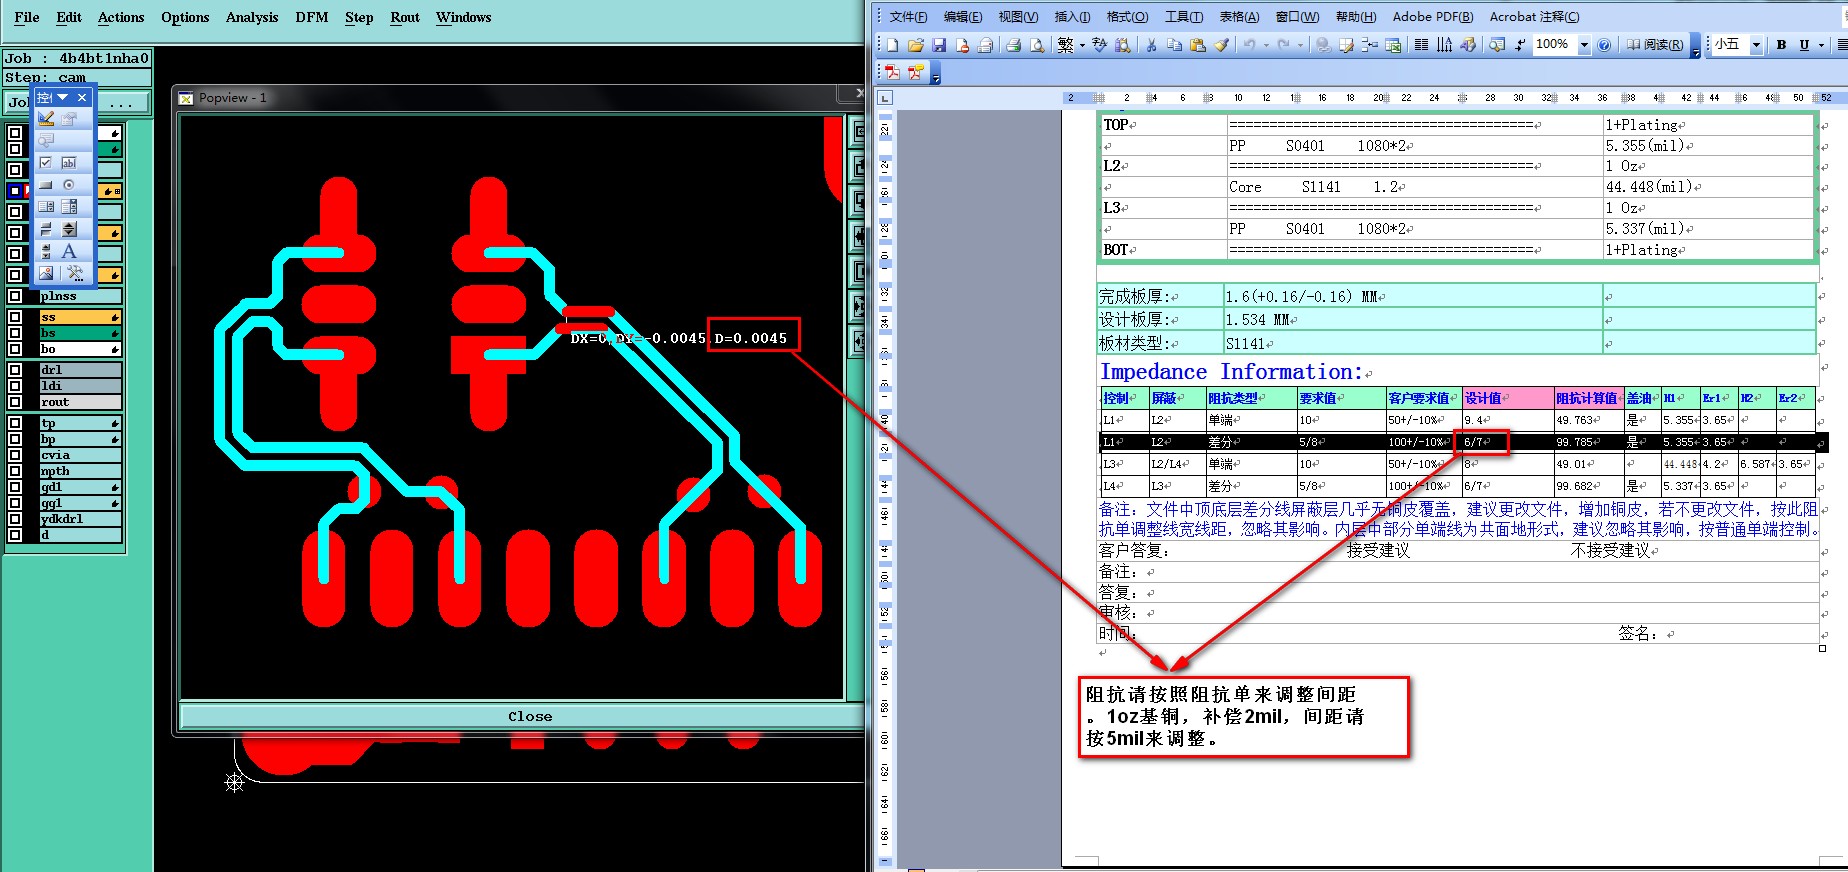Click the Columns layout icon
The image size is (1848, 872).
pyautogui.click(x=1421, y=45)
